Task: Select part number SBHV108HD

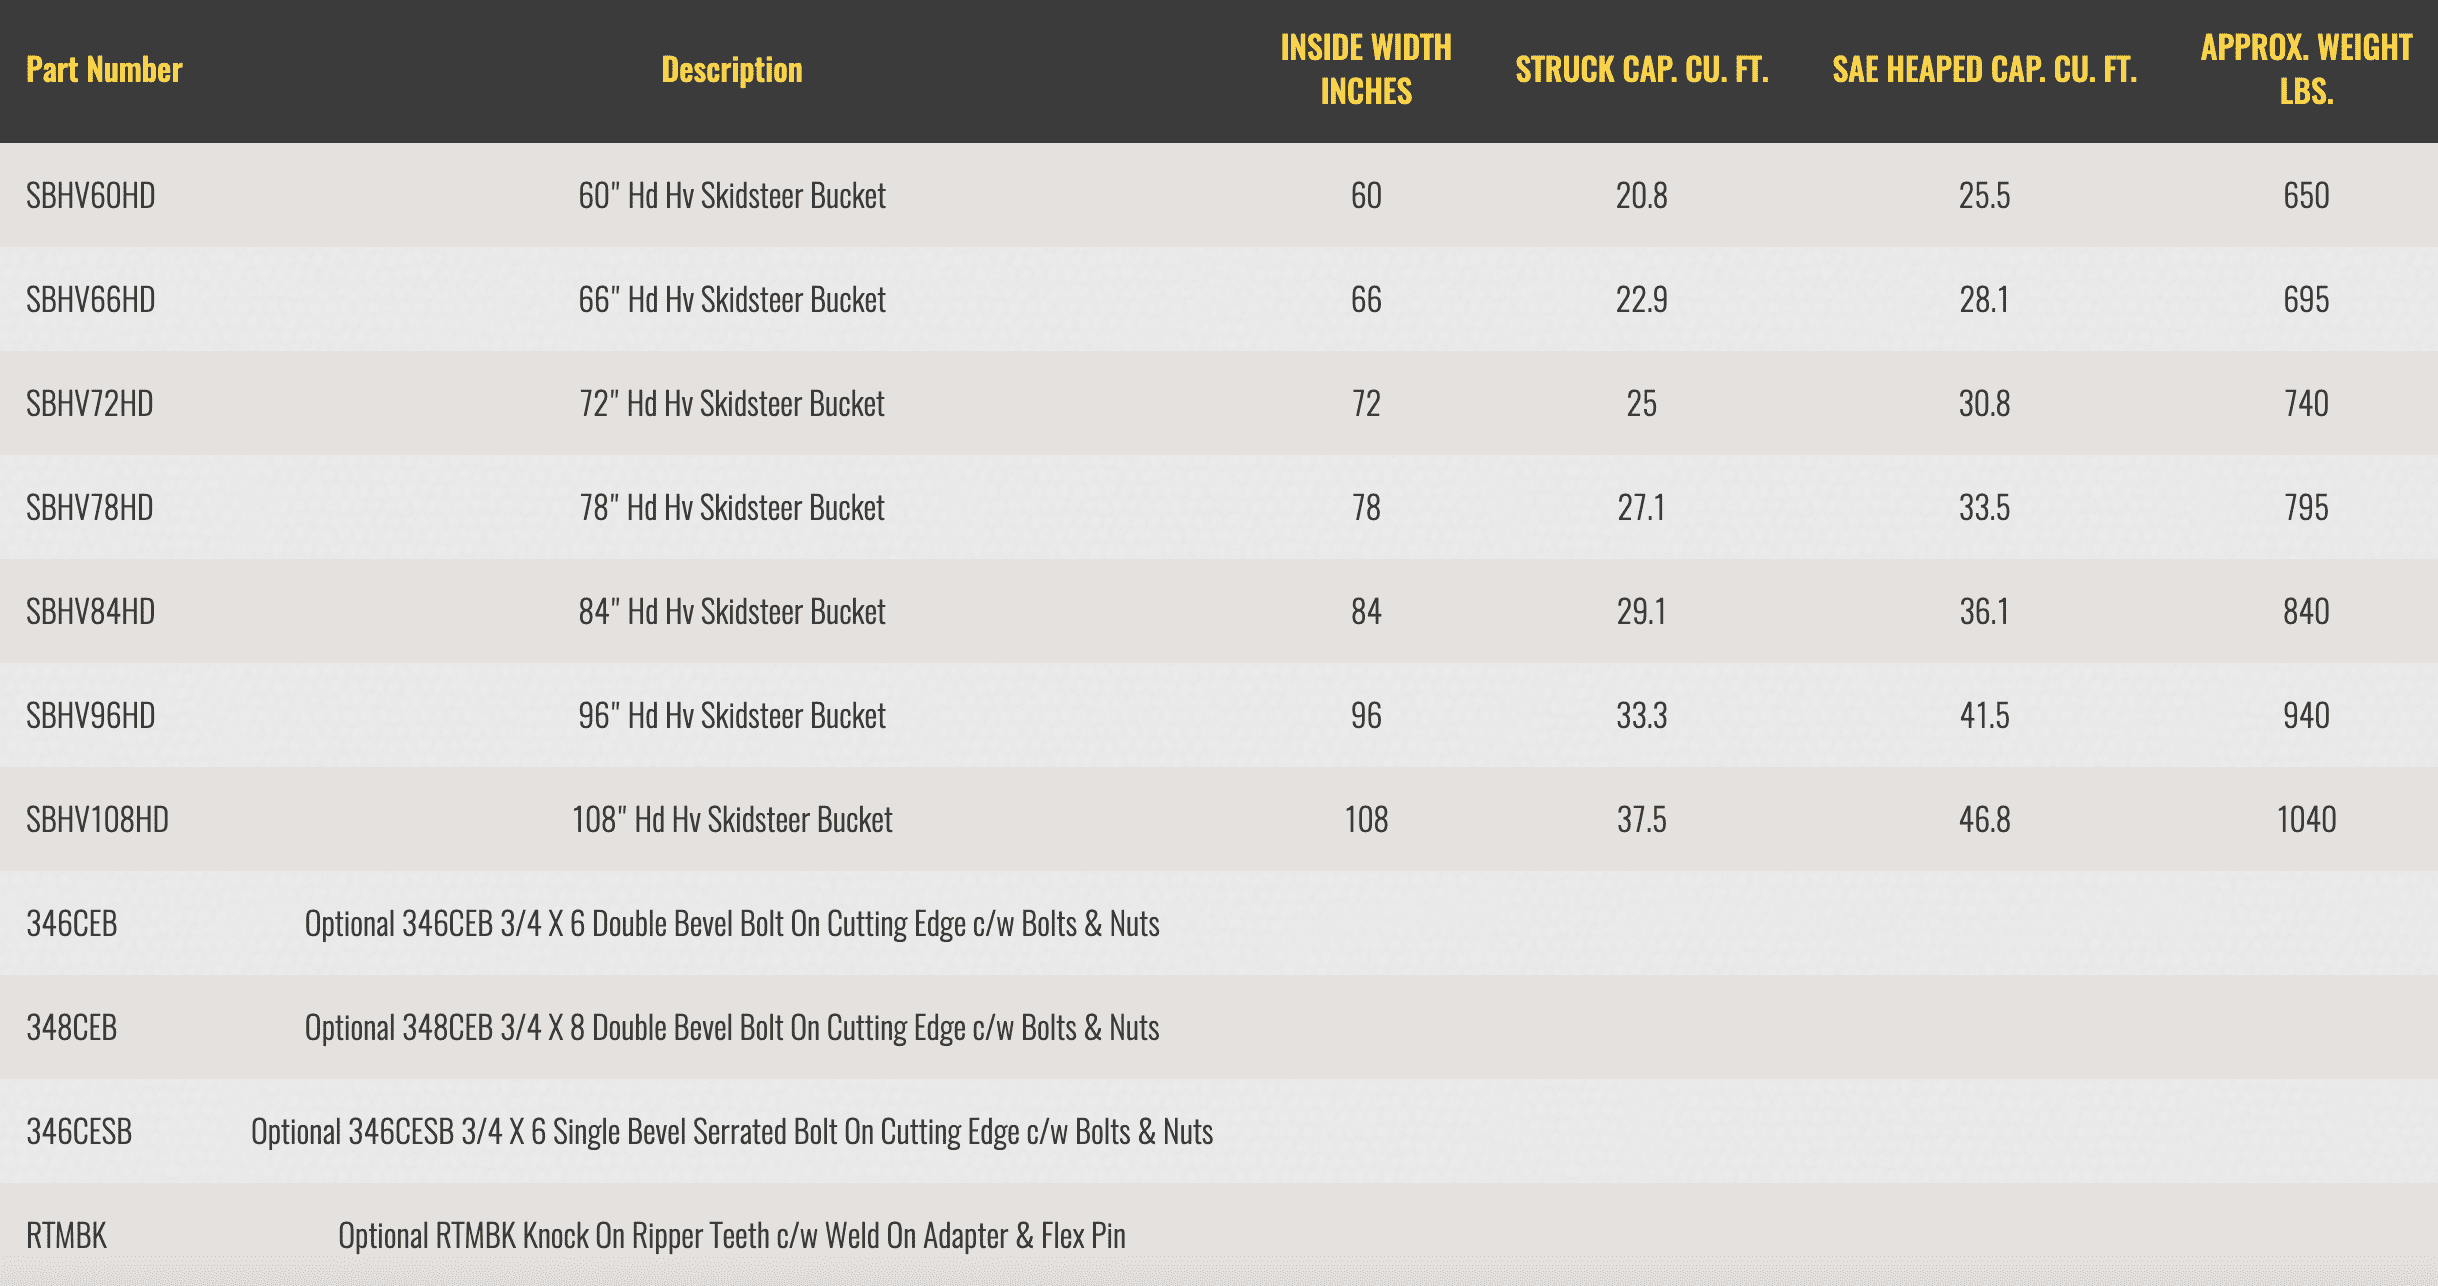Action: point(98,820)
